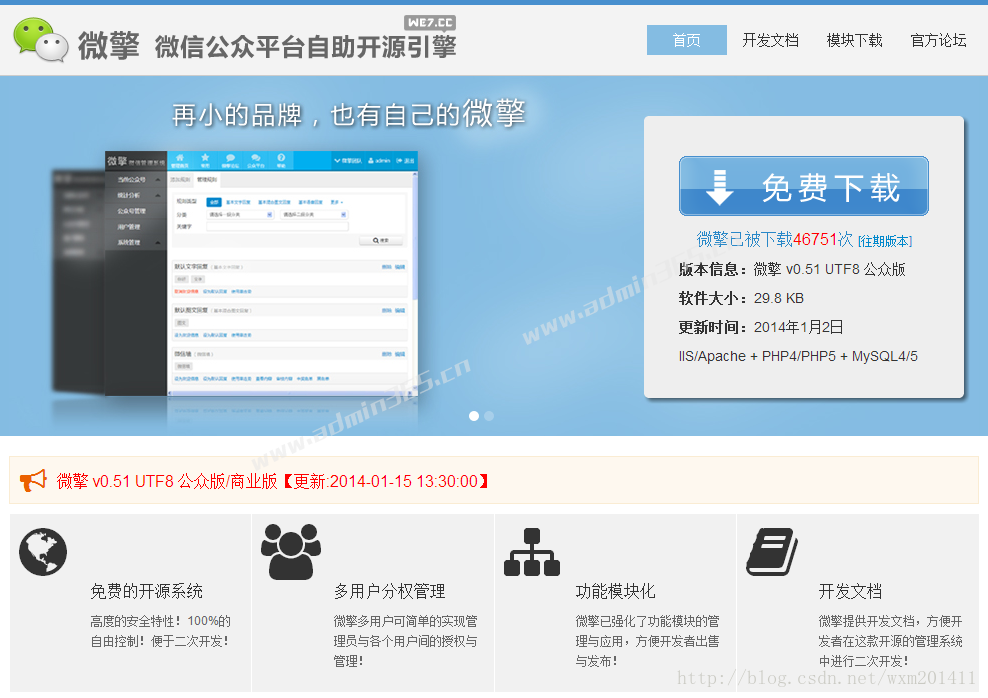
Task: Open the 功能模块化 feature heading
Action: [615, 591]
